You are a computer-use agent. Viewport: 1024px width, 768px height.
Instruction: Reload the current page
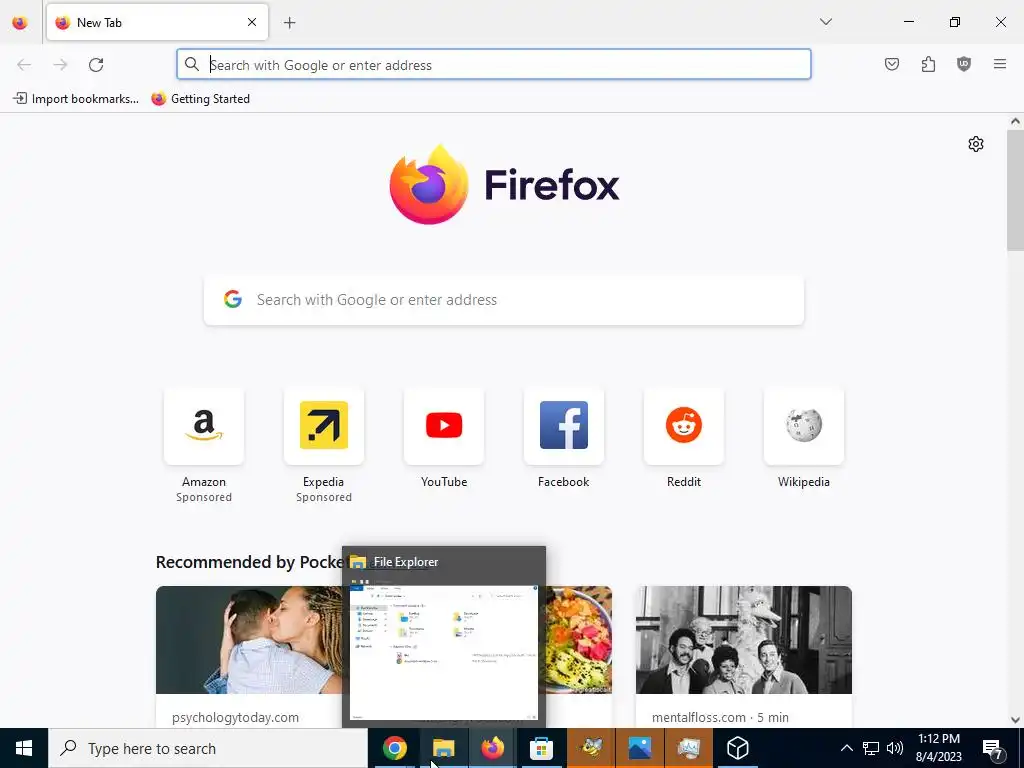pyautogui.click(x=96, y=65)
